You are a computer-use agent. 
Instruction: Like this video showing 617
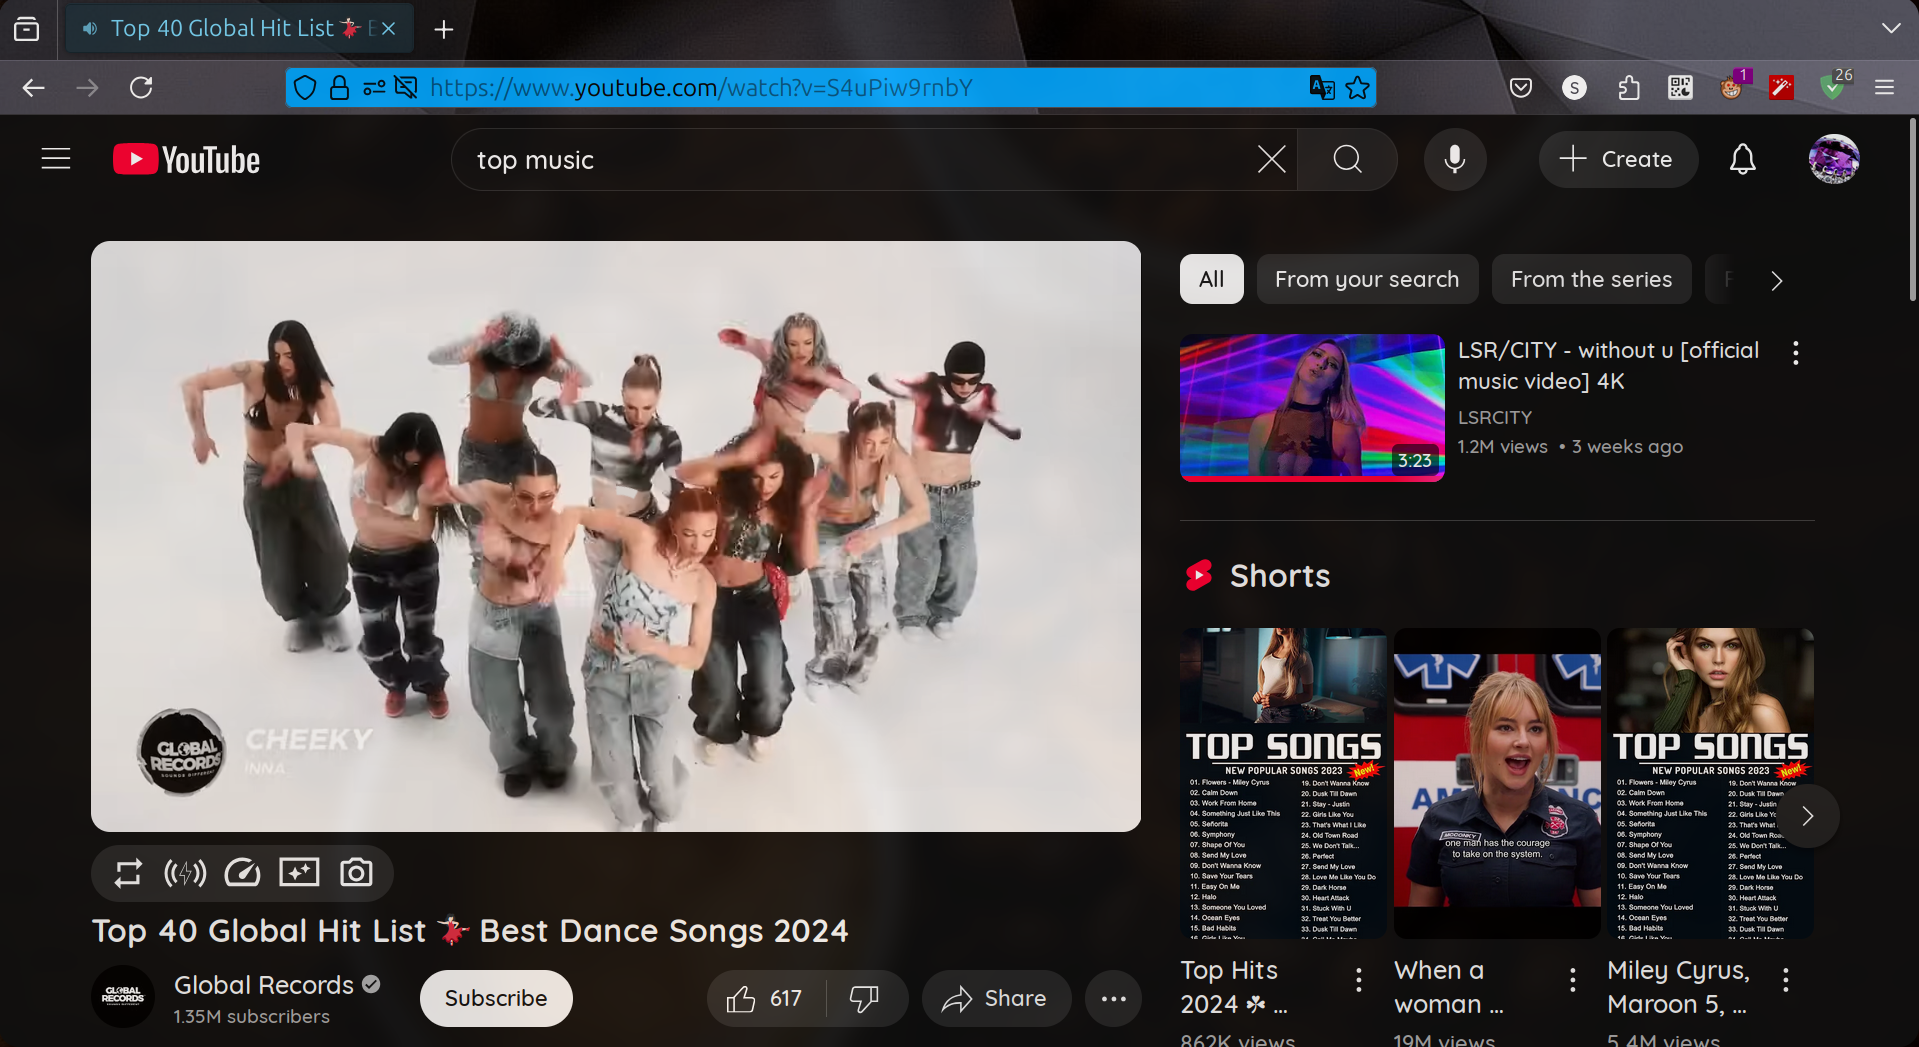tap(766, 998)
